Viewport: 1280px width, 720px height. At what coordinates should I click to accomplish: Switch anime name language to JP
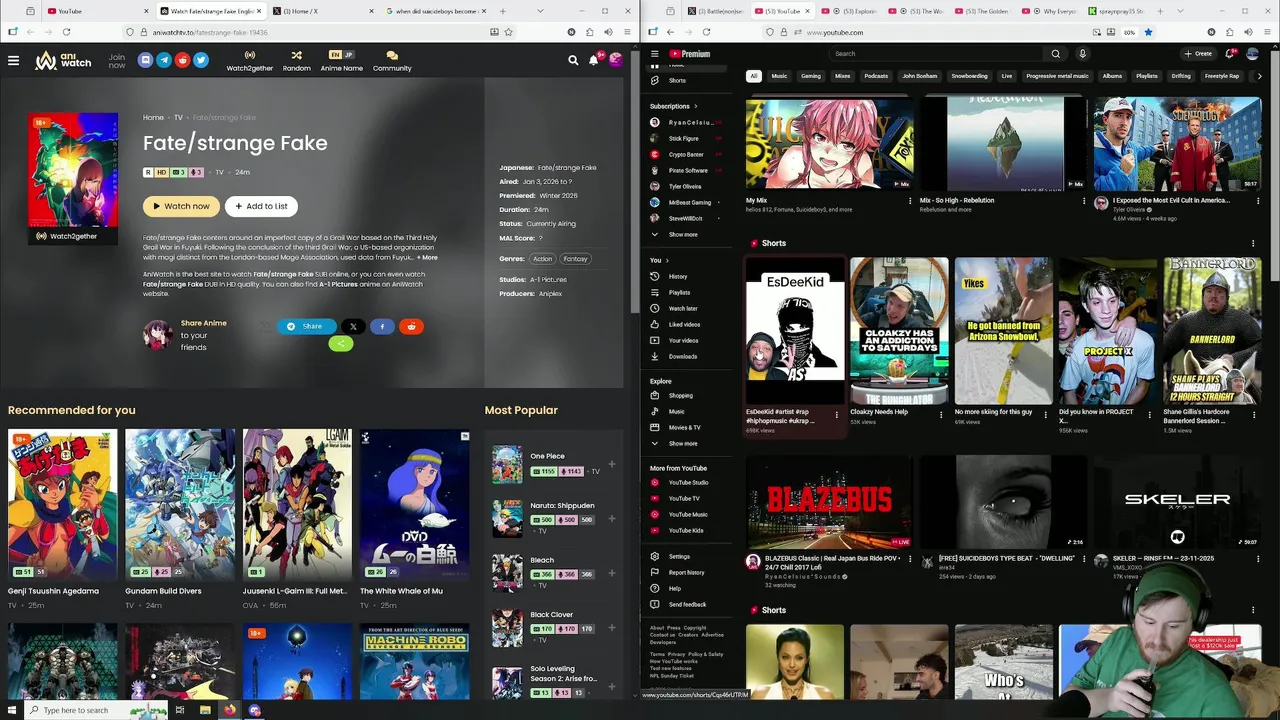[349, 55]
